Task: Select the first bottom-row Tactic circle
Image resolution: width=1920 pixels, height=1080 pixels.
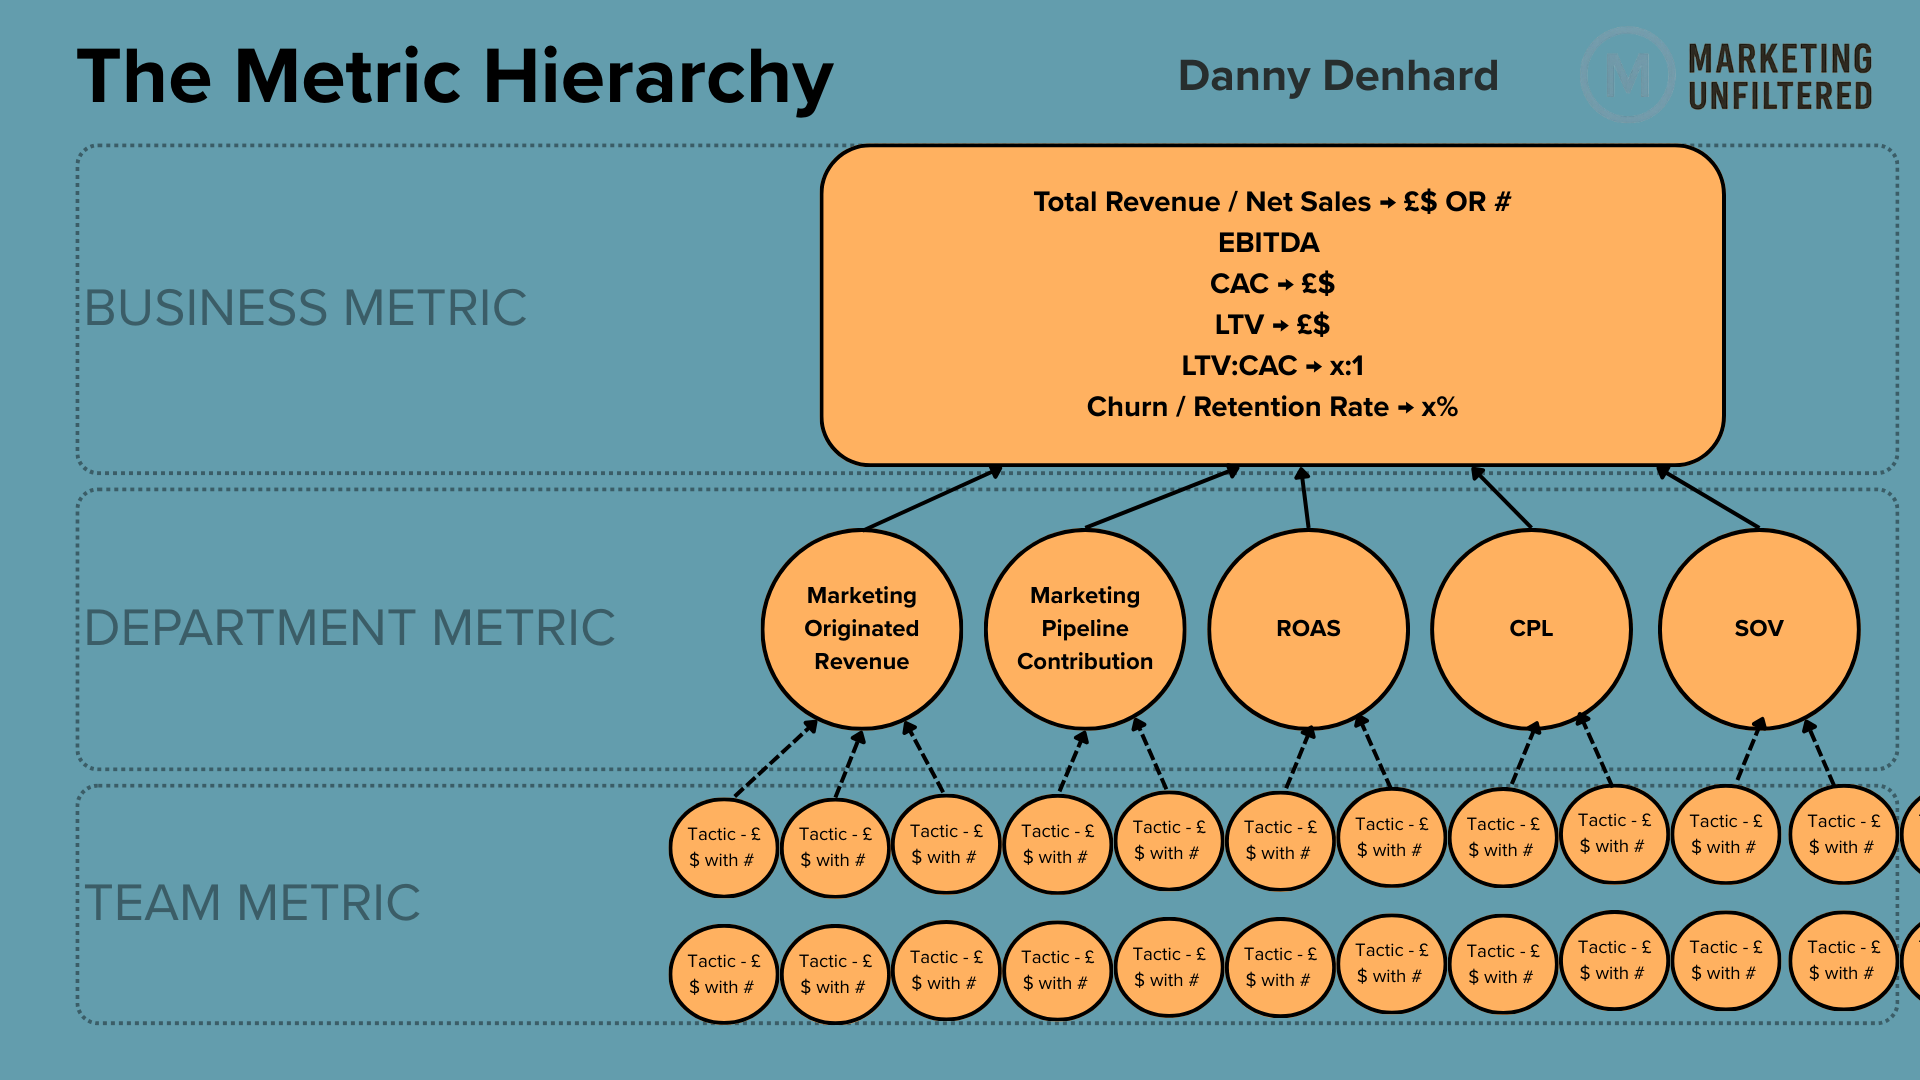Action: coord(723,974)
